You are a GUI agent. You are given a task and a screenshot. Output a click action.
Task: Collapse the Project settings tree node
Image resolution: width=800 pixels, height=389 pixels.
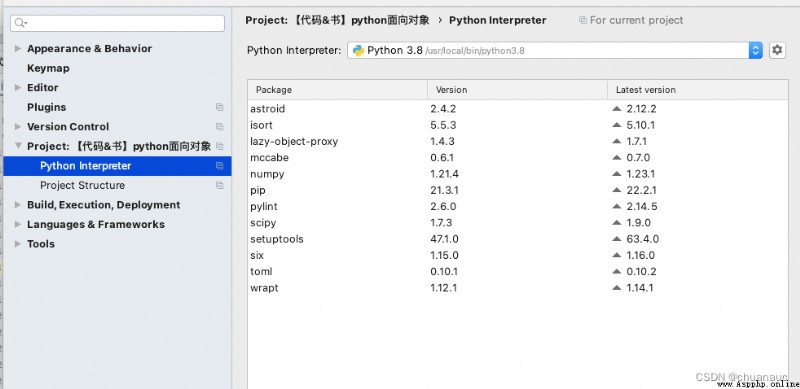pos(18,146)
